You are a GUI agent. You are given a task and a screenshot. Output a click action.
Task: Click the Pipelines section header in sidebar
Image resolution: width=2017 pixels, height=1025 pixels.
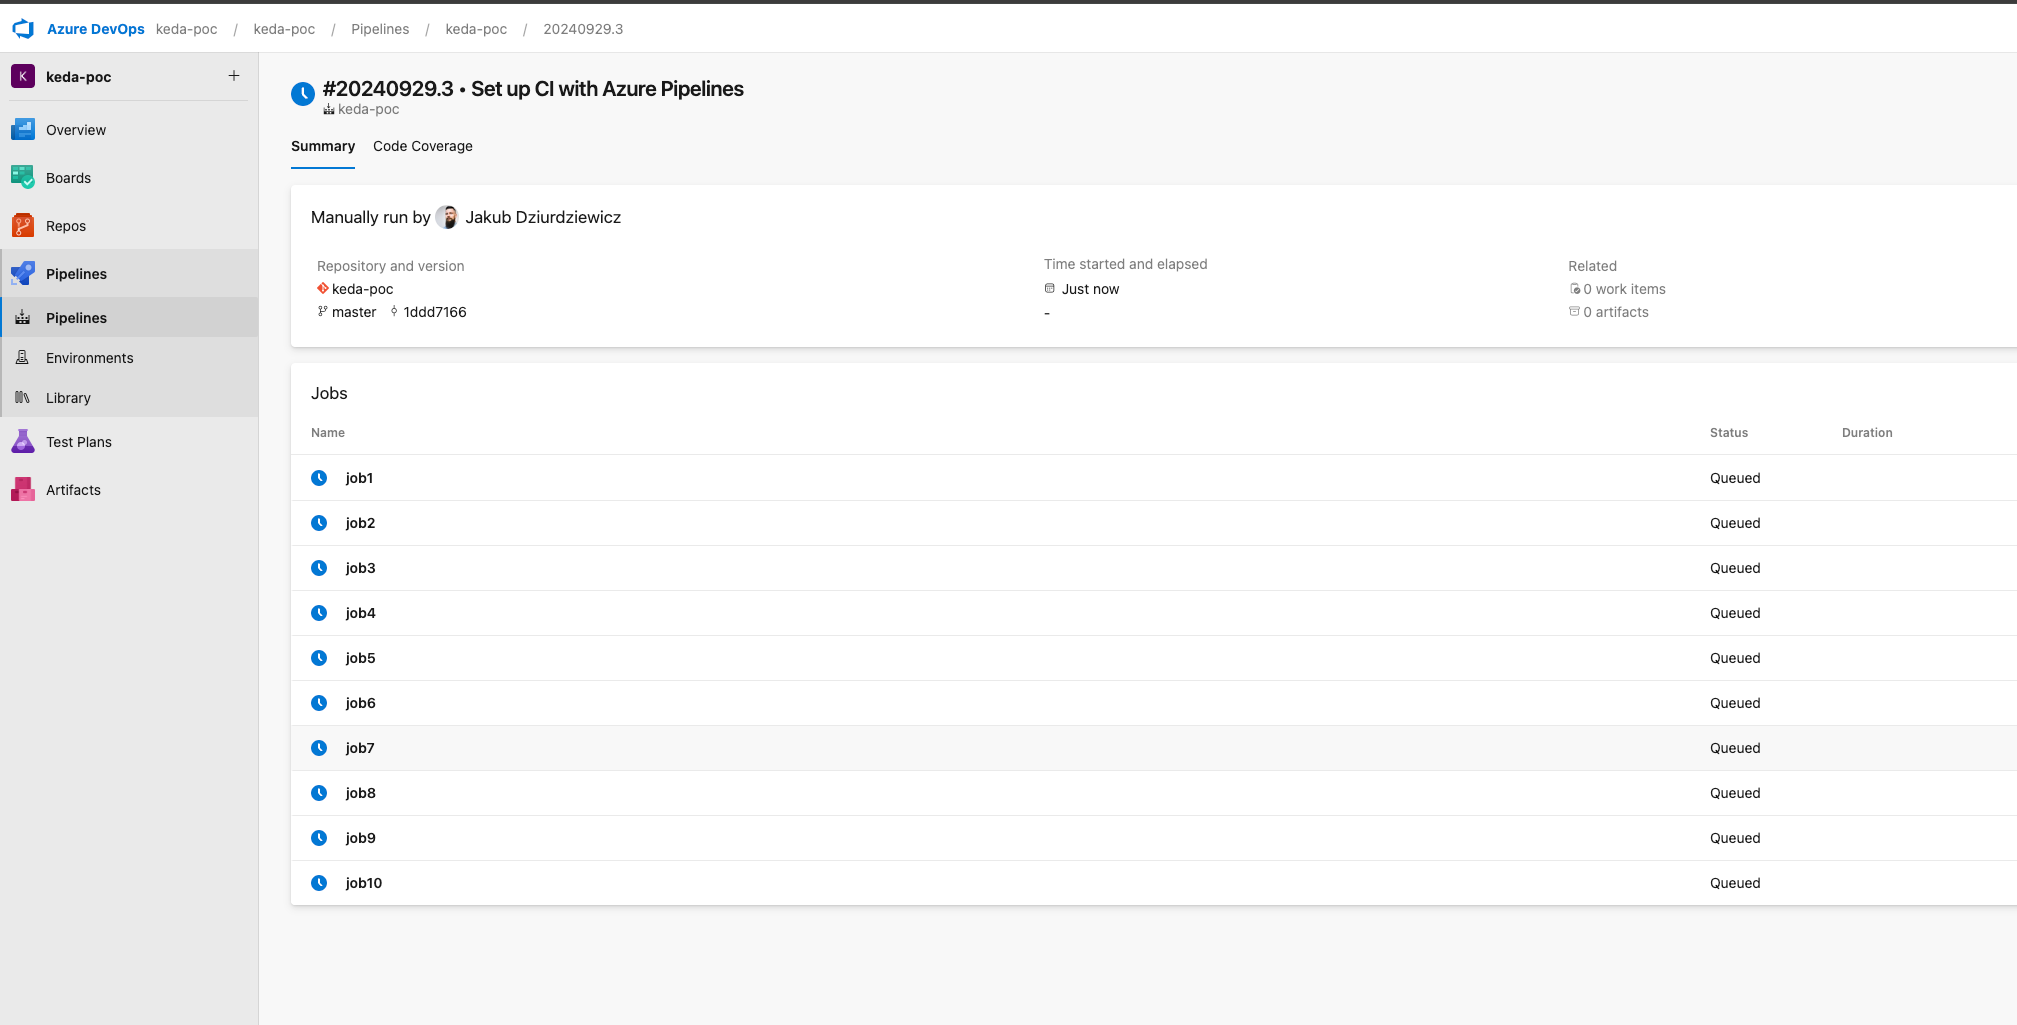[129, 274]
